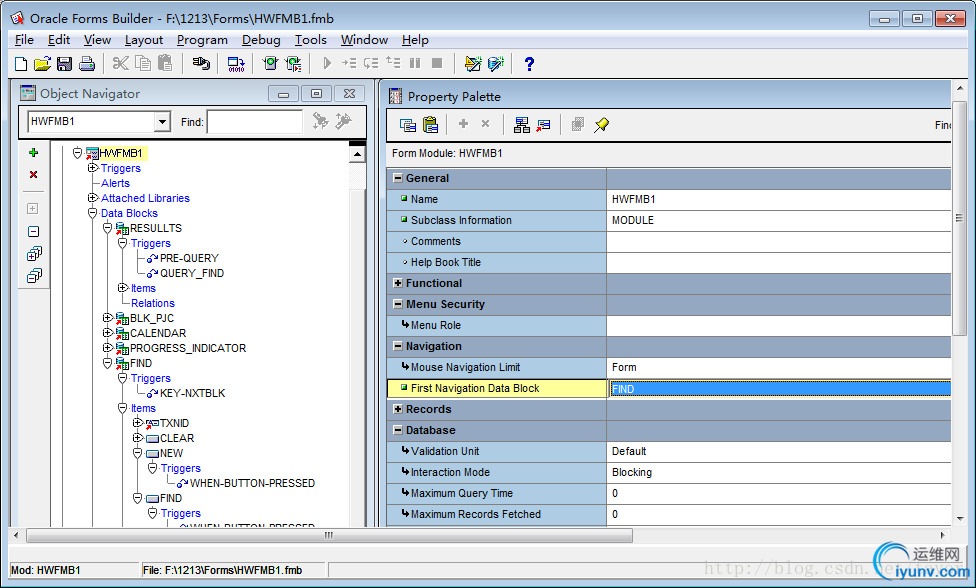Click the Stop debug square icon
This screenshot has width=976, height=588.
[437, 63]
